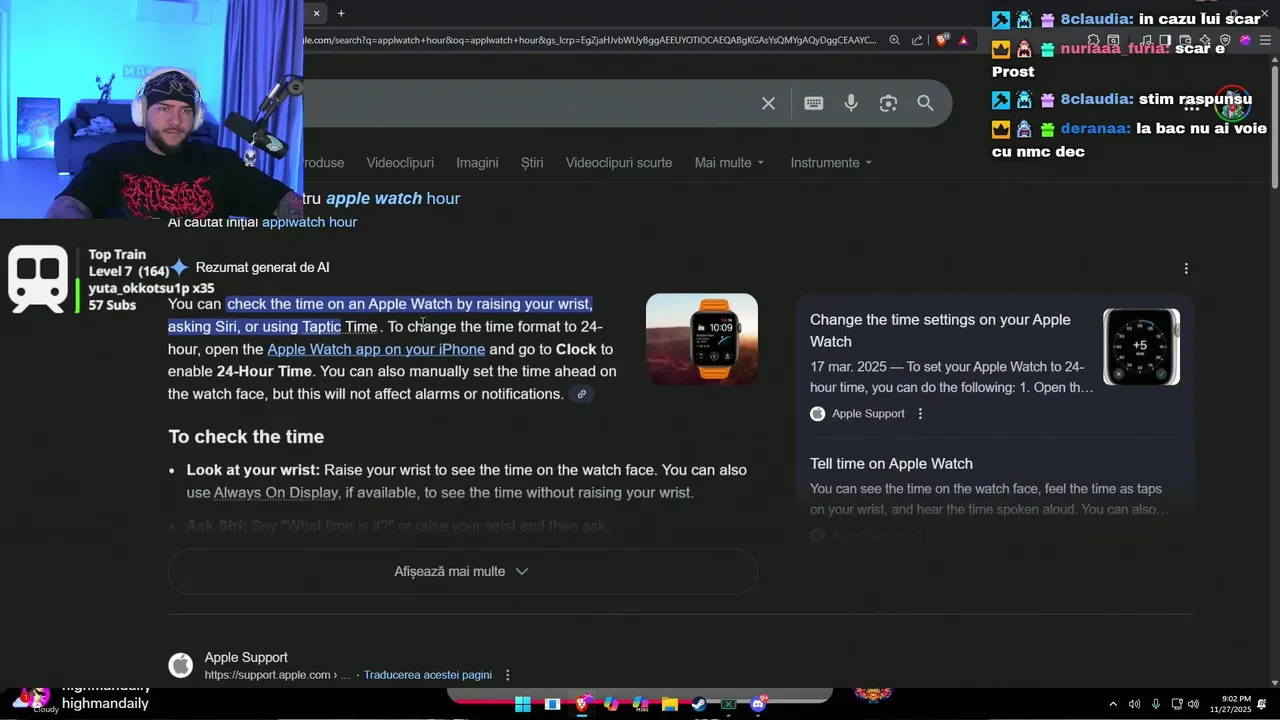Viewport: 1280px width, 720px height.
Task: Switch to Videoclipuri scurte tab
Action: click(619, 162)
